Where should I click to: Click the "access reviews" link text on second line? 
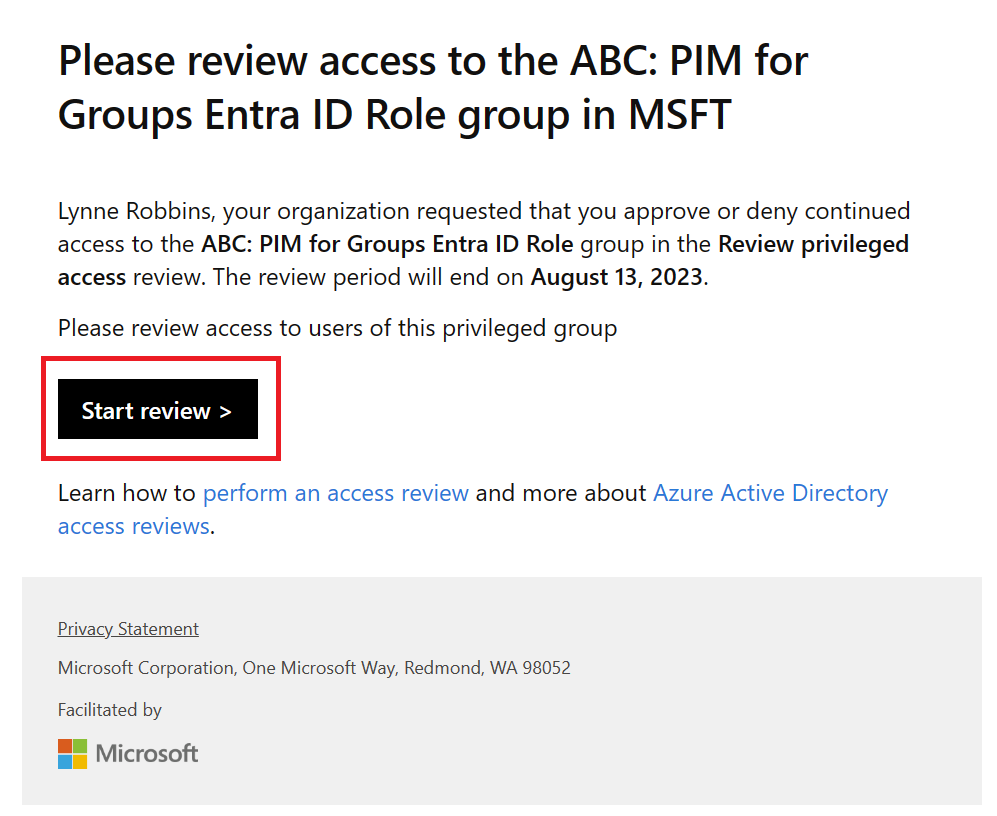(x=133, y=526)
